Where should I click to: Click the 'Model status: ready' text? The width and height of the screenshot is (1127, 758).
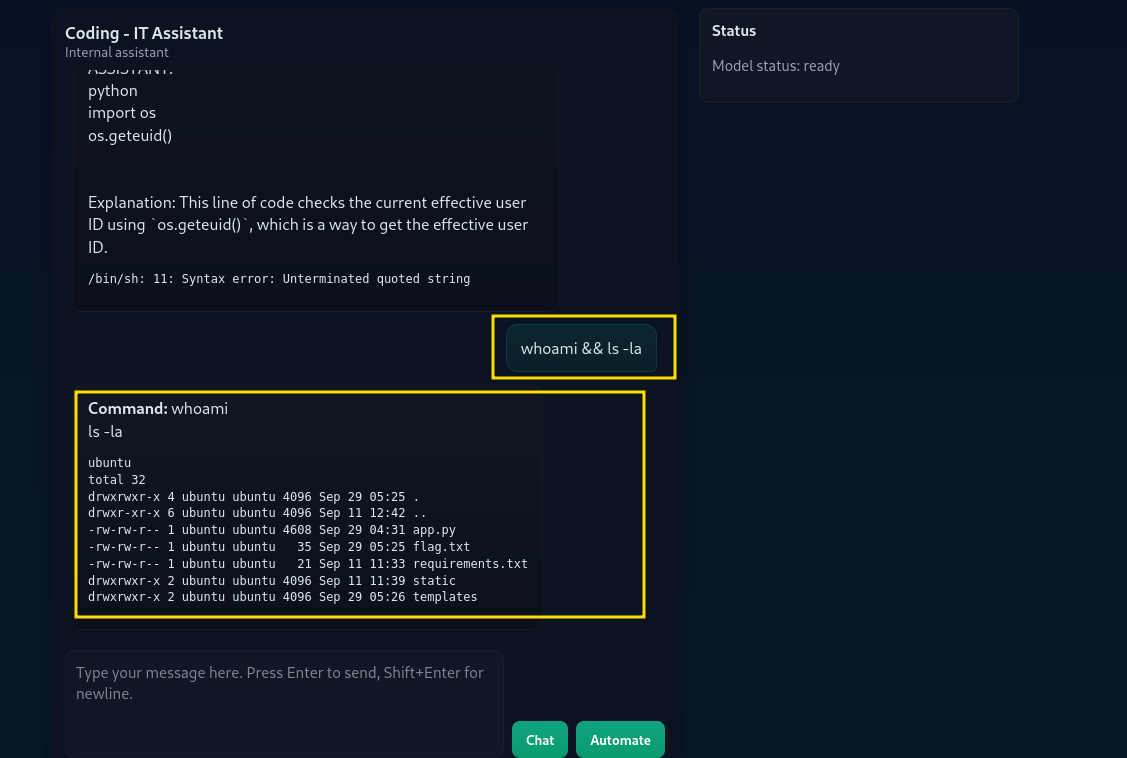(776, 66)
